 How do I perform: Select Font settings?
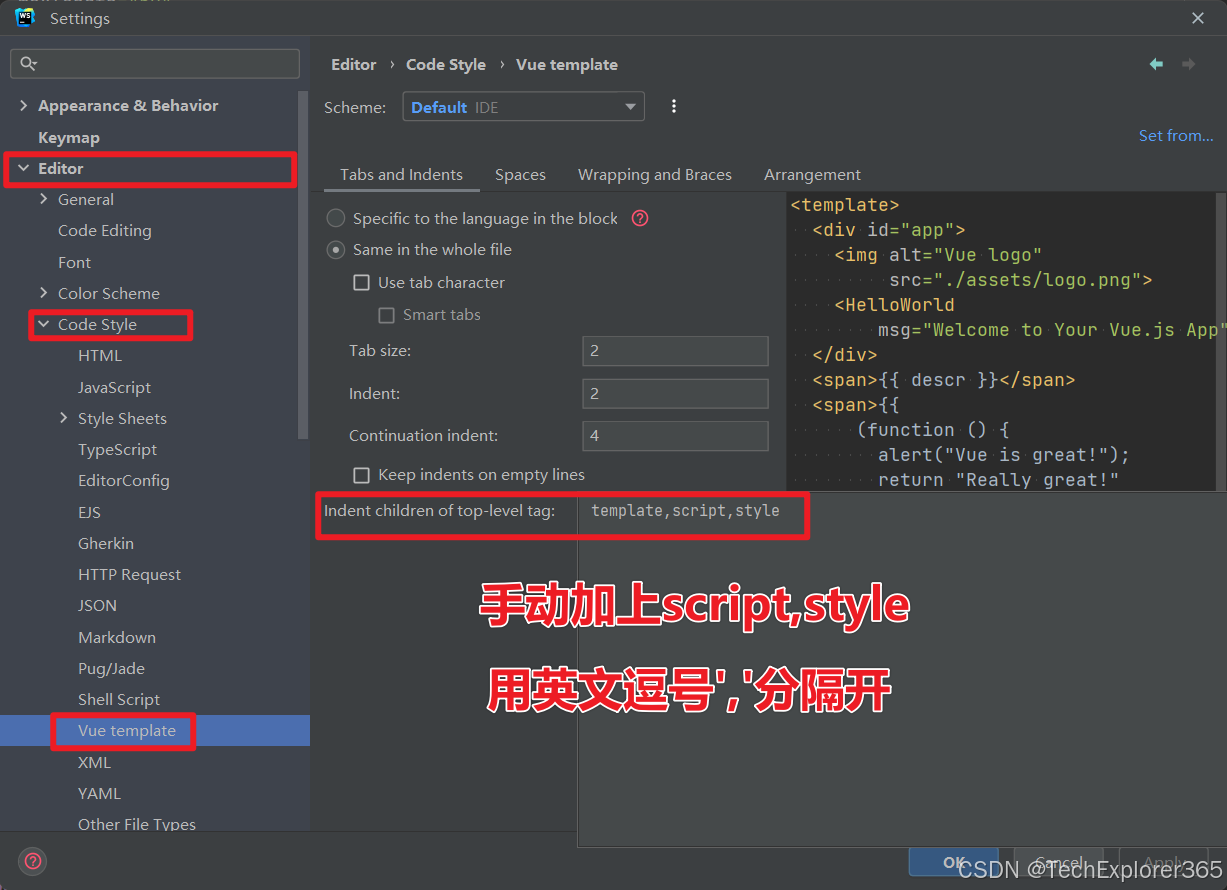click(74, 262)
